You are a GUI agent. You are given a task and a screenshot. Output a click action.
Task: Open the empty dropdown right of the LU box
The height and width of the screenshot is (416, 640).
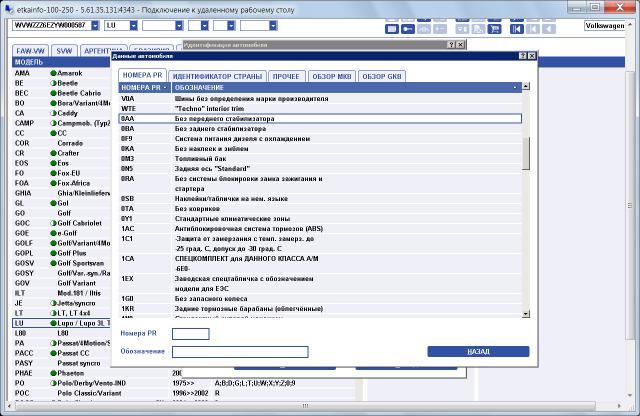[179, 25]
